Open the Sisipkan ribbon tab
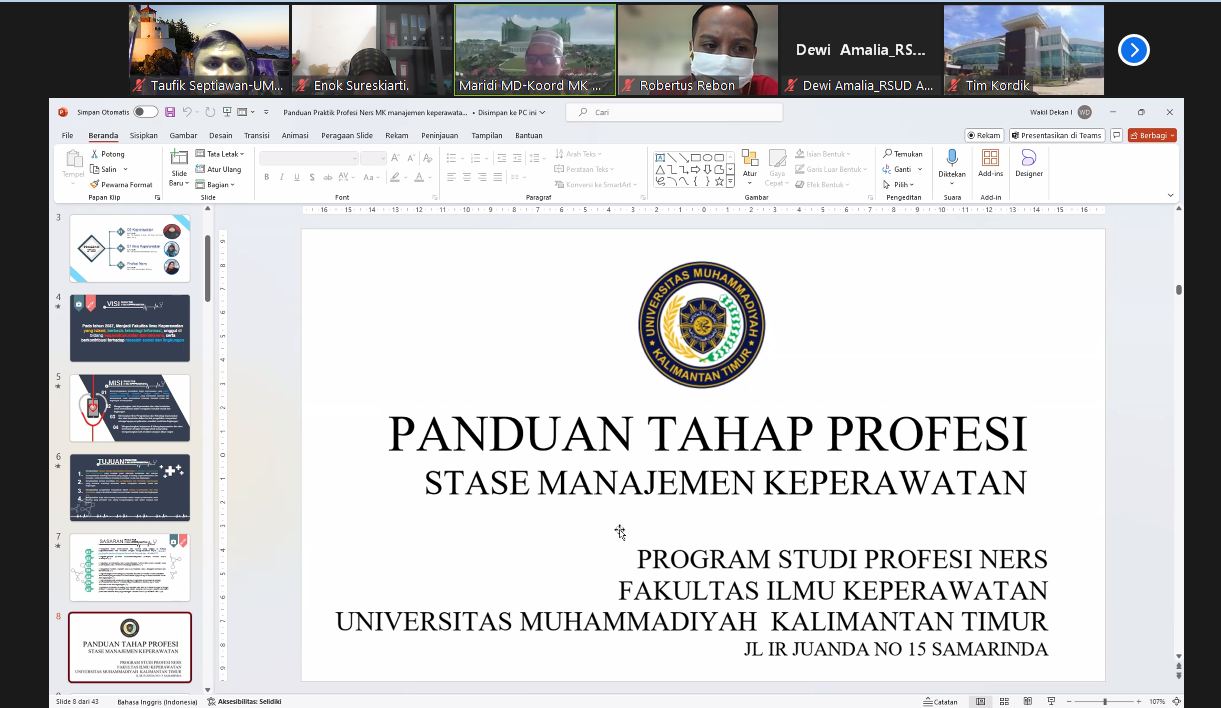1221x708 pixels. [143, 136]
